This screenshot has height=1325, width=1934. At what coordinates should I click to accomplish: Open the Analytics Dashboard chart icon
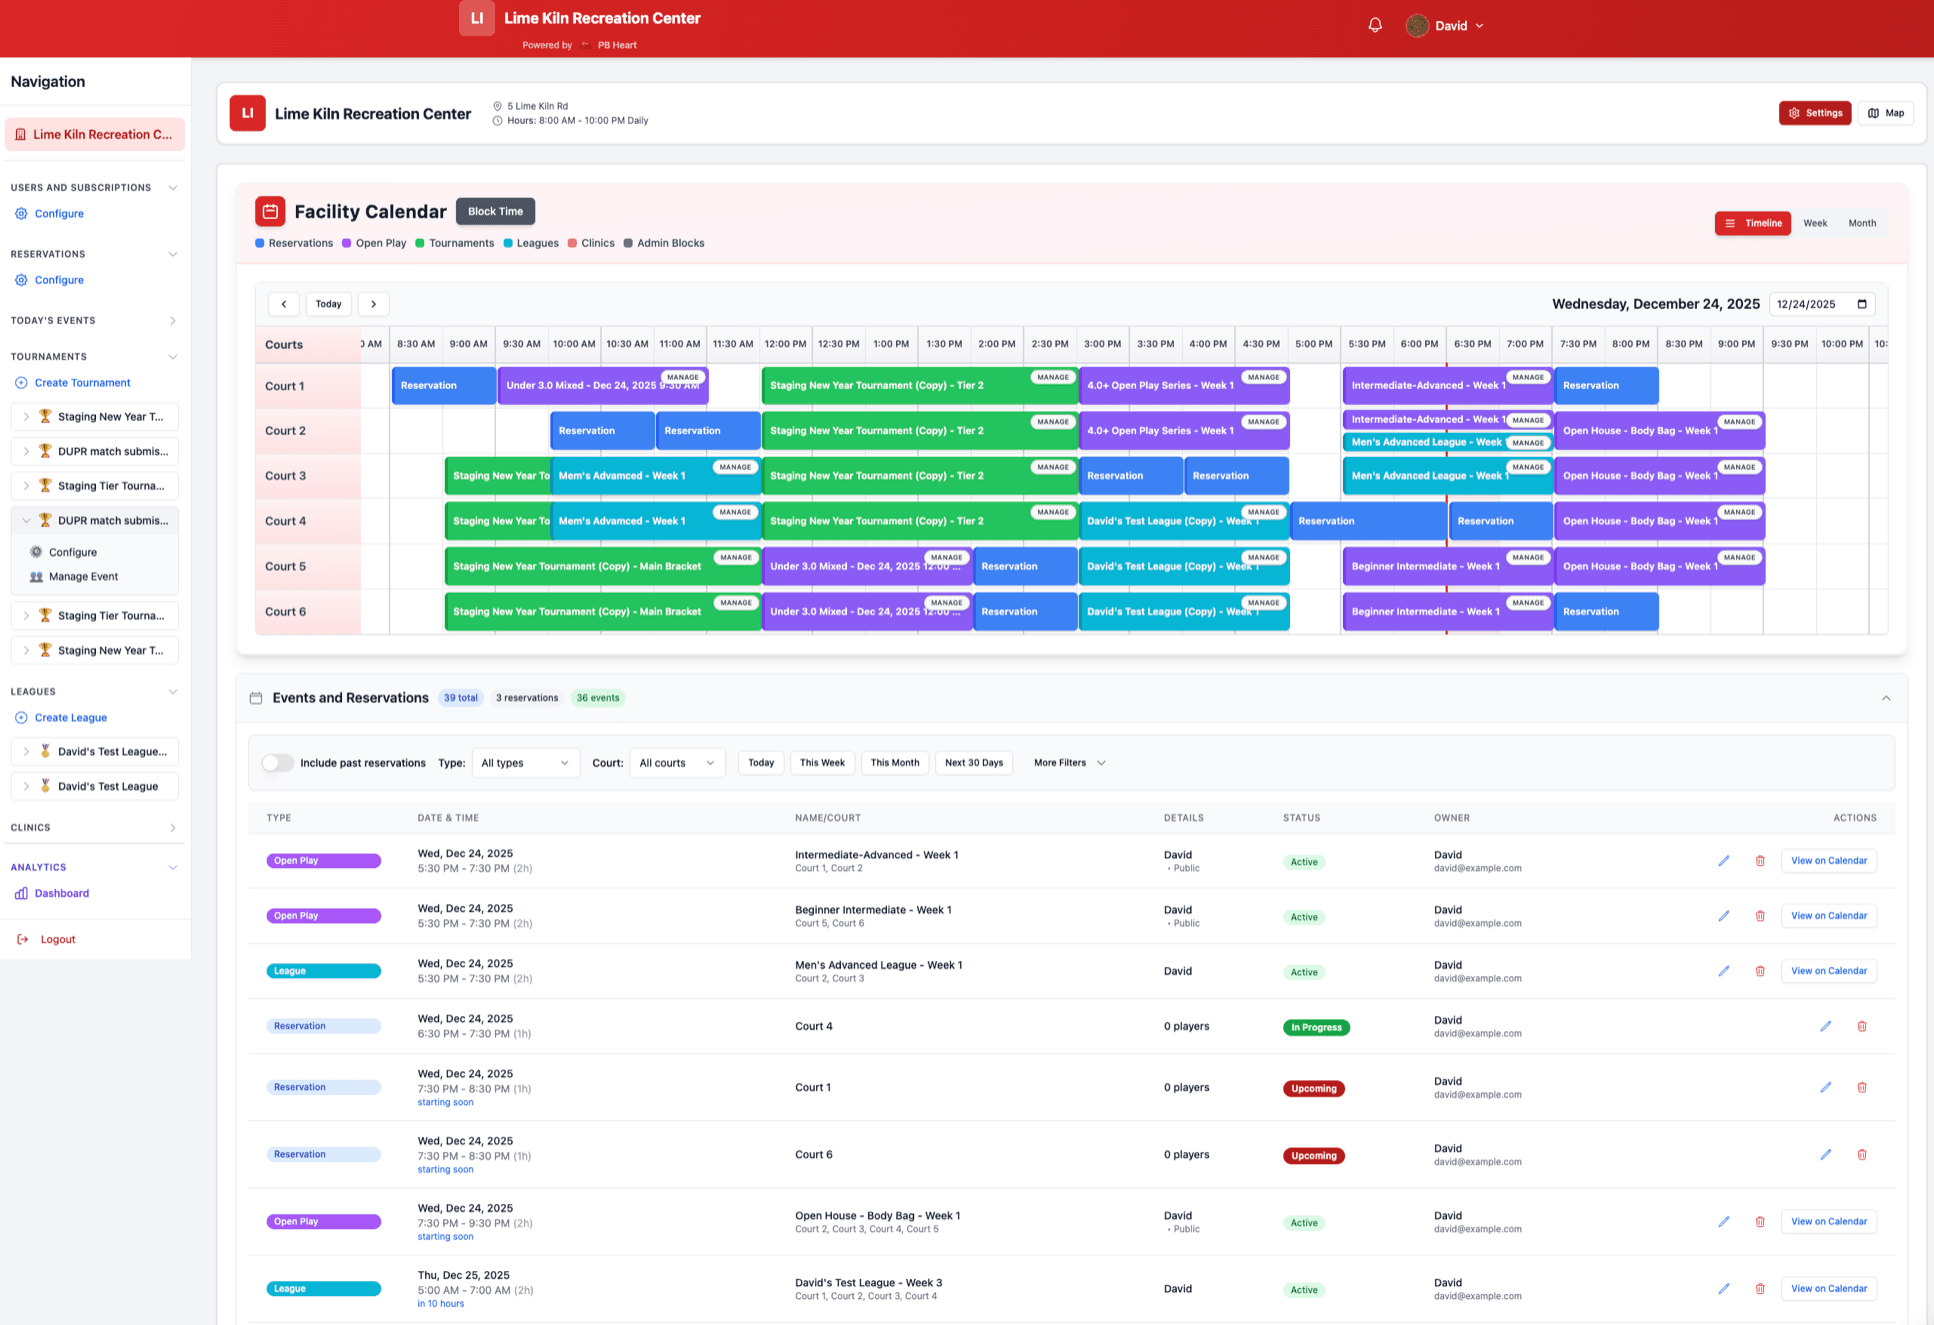click(22, 893)
